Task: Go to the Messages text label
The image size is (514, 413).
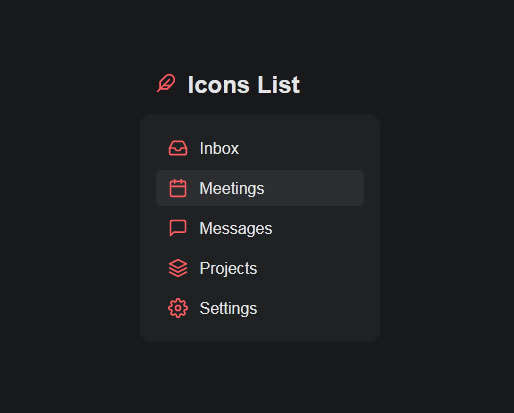Action: [236, 229]
